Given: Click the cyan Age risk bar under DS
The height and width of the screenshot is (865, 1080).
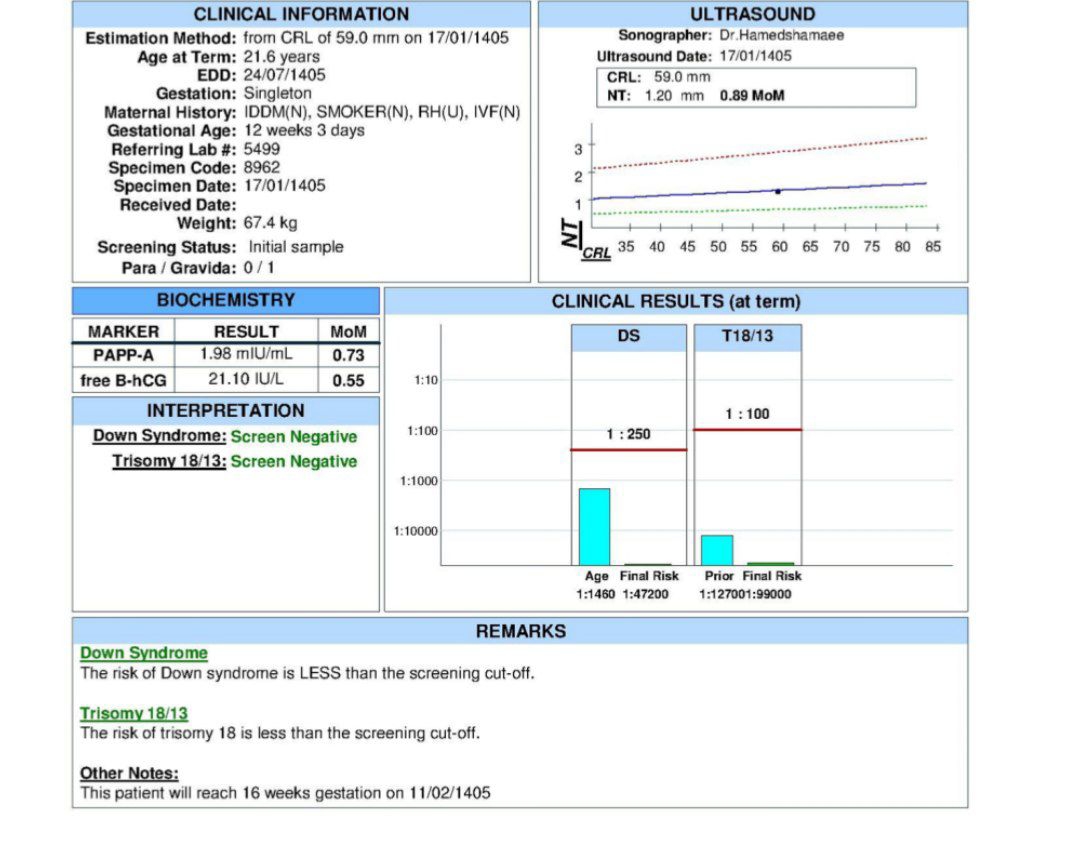Looking at the screenshot, I should 594,527.
